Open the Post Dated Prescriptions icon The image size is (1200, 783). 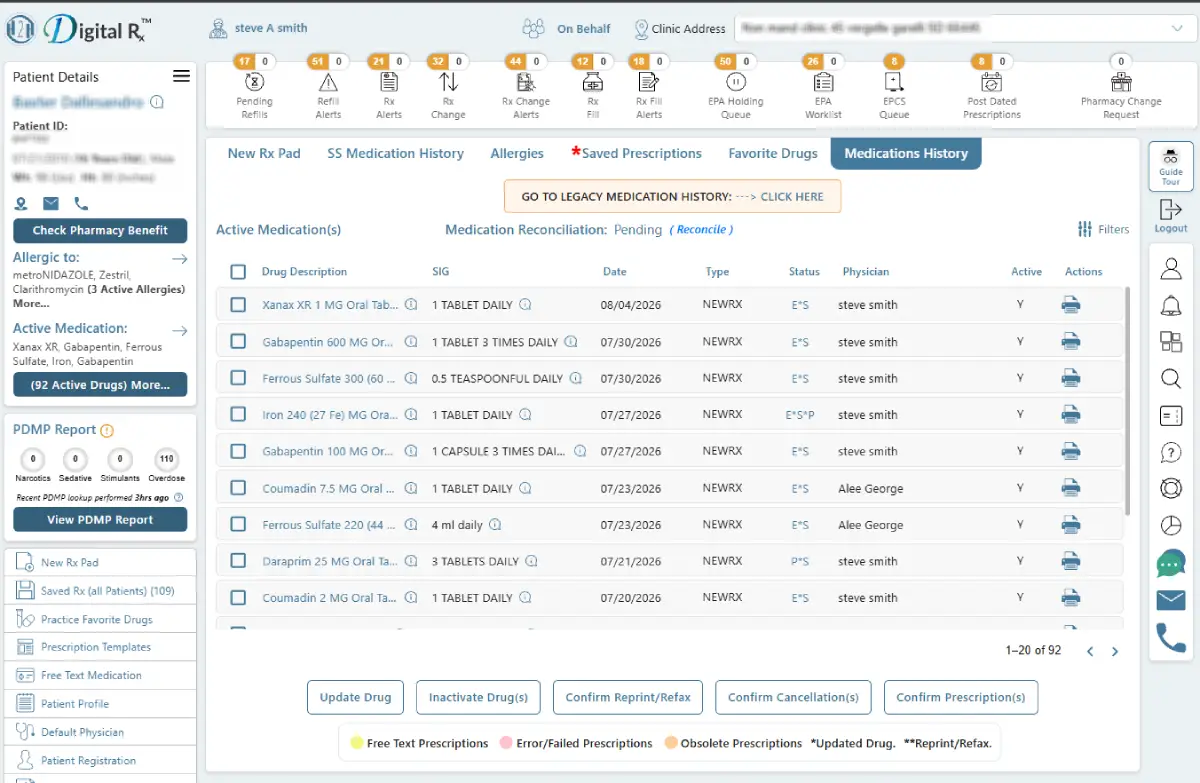pos(991,83)
